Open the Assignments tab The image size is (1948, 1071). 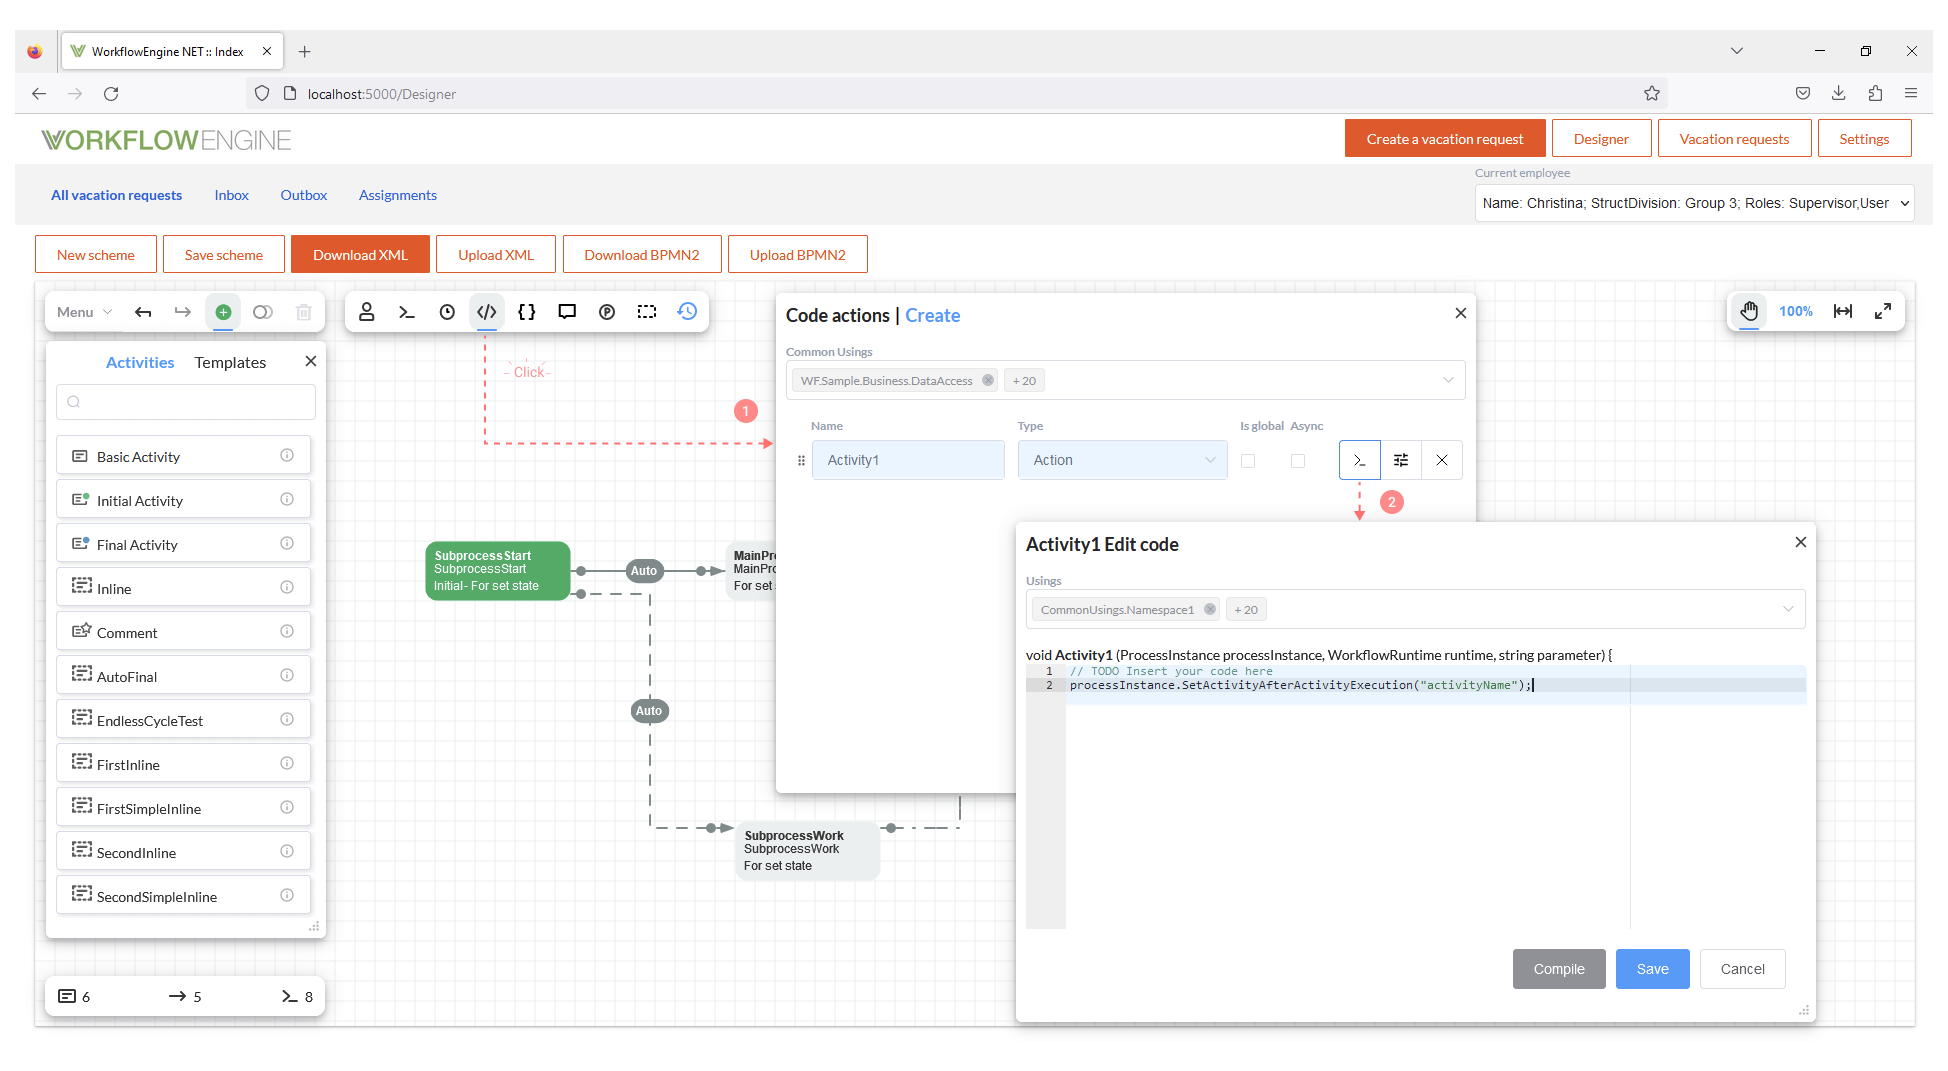coord(398,195)
